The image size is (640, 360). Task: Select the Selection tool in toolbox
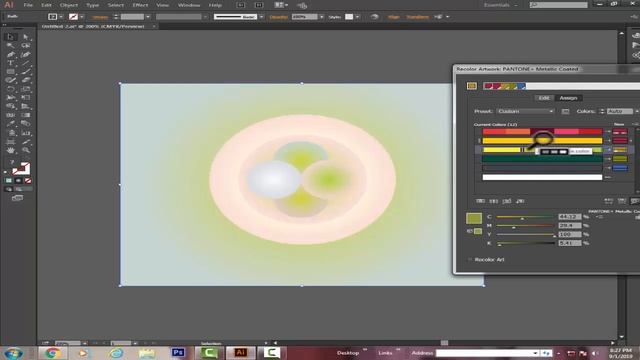[11, 37]
